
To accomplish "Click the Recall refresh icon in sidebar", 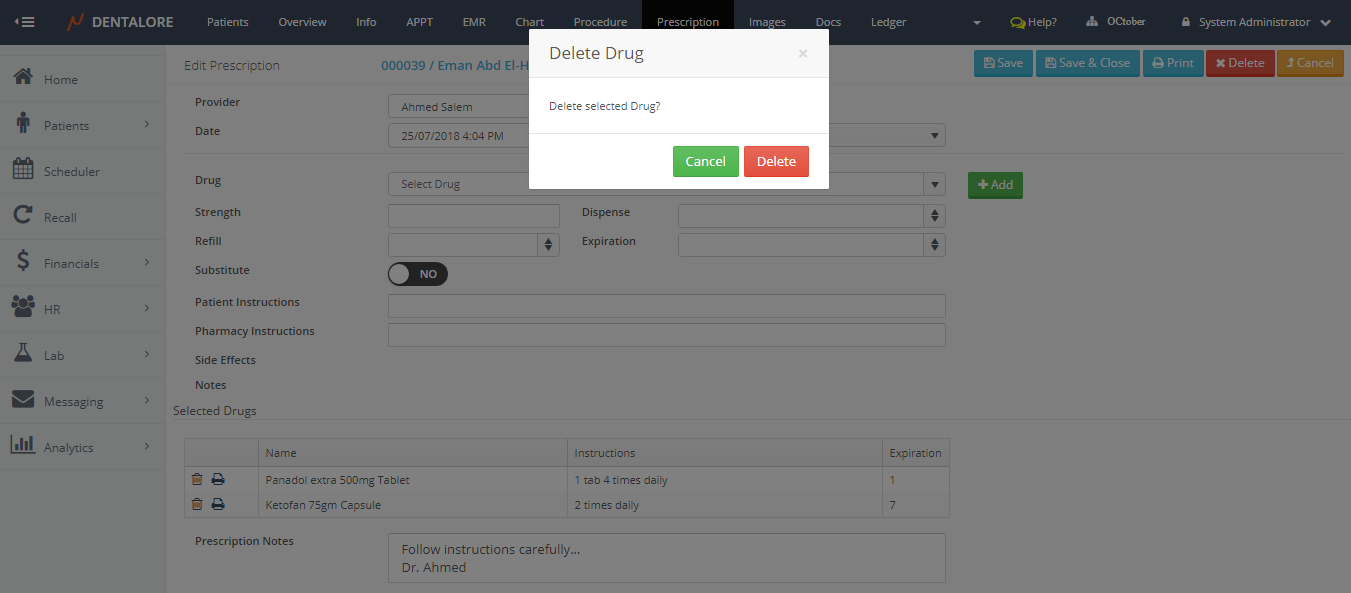I will tap(23, 217).
